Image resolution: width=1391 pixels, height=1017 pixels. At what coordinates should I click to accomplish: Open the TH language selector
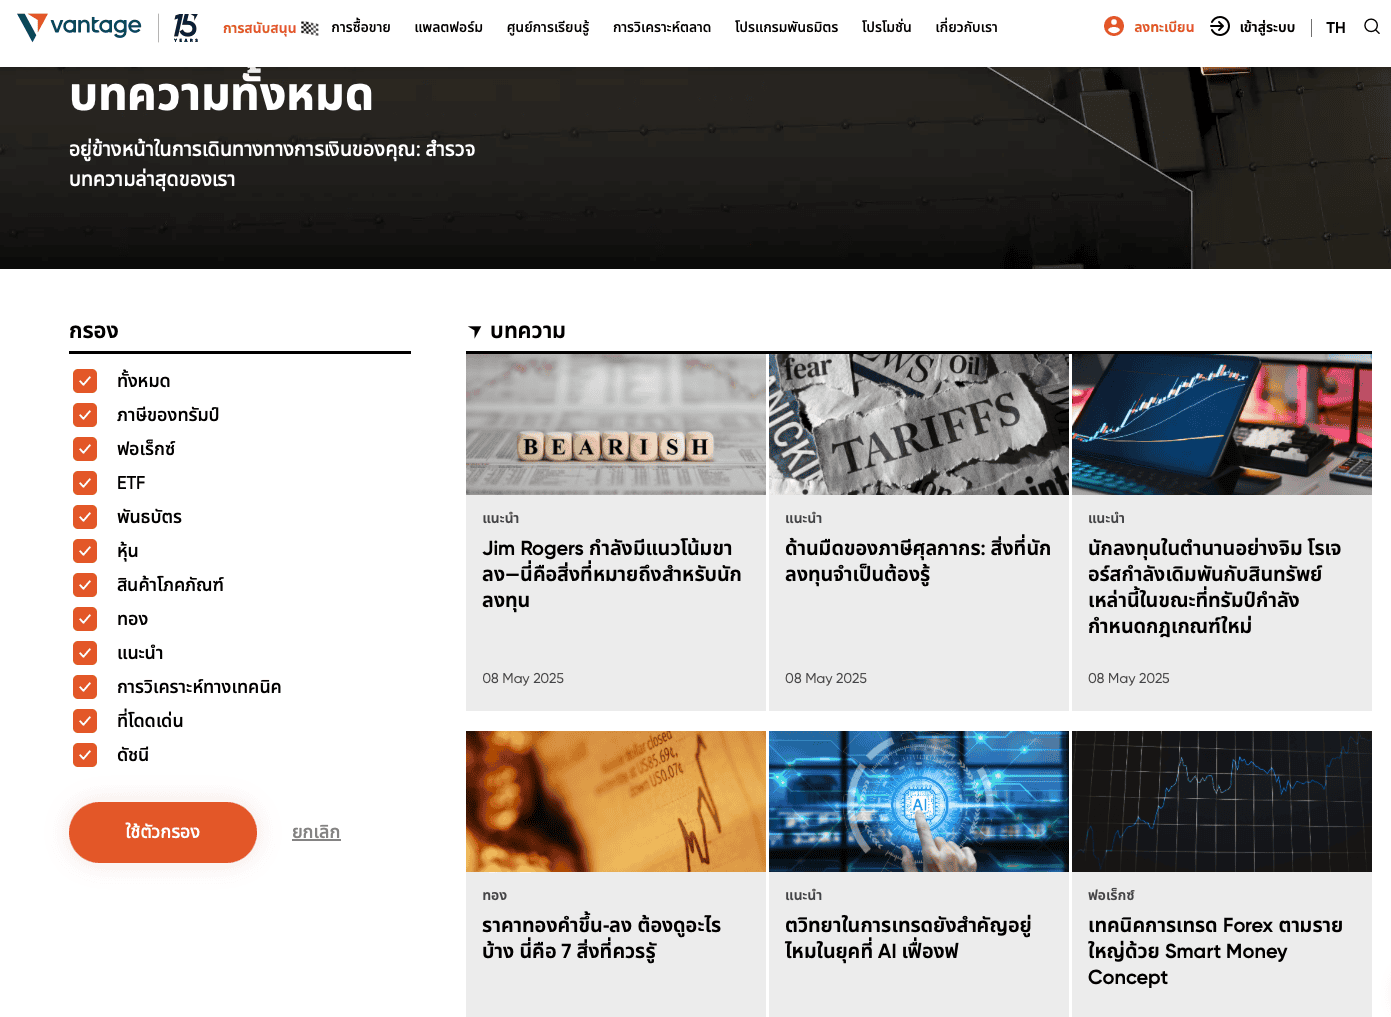click(x=1335, y=28)
